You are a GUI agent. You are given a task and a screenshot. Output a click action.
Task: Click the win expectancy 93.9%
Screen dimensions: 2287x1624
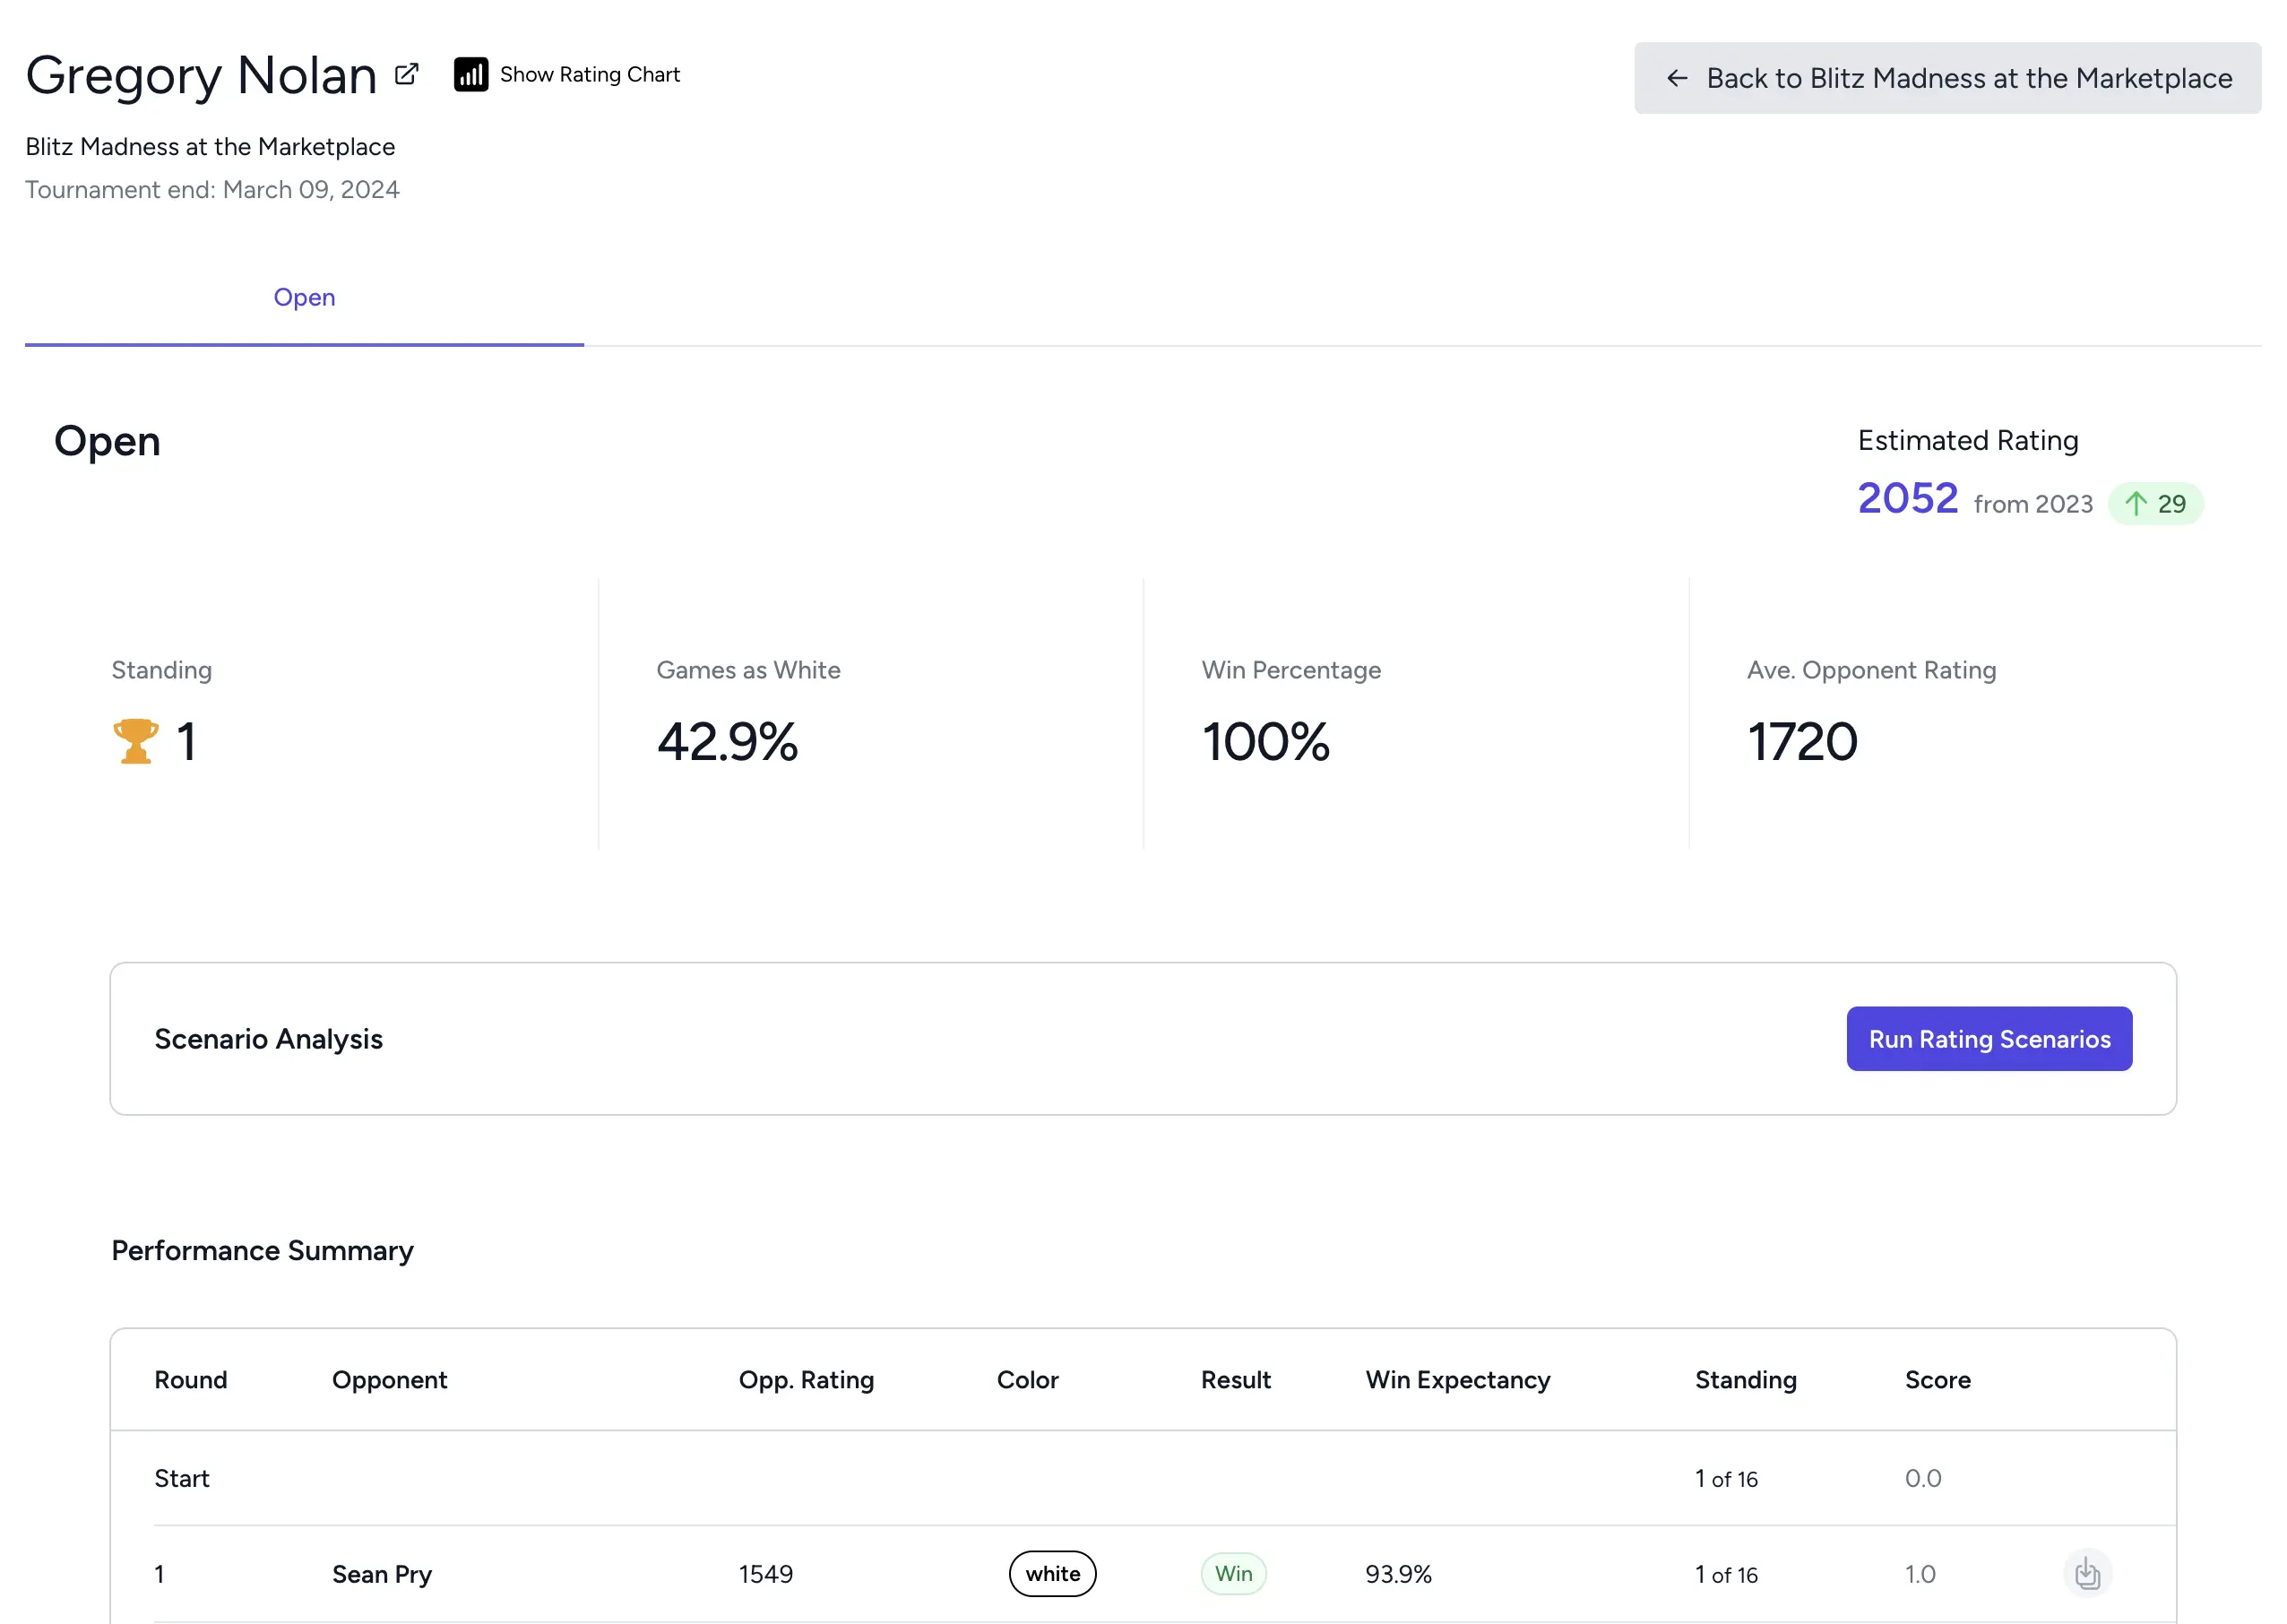1398,1575
